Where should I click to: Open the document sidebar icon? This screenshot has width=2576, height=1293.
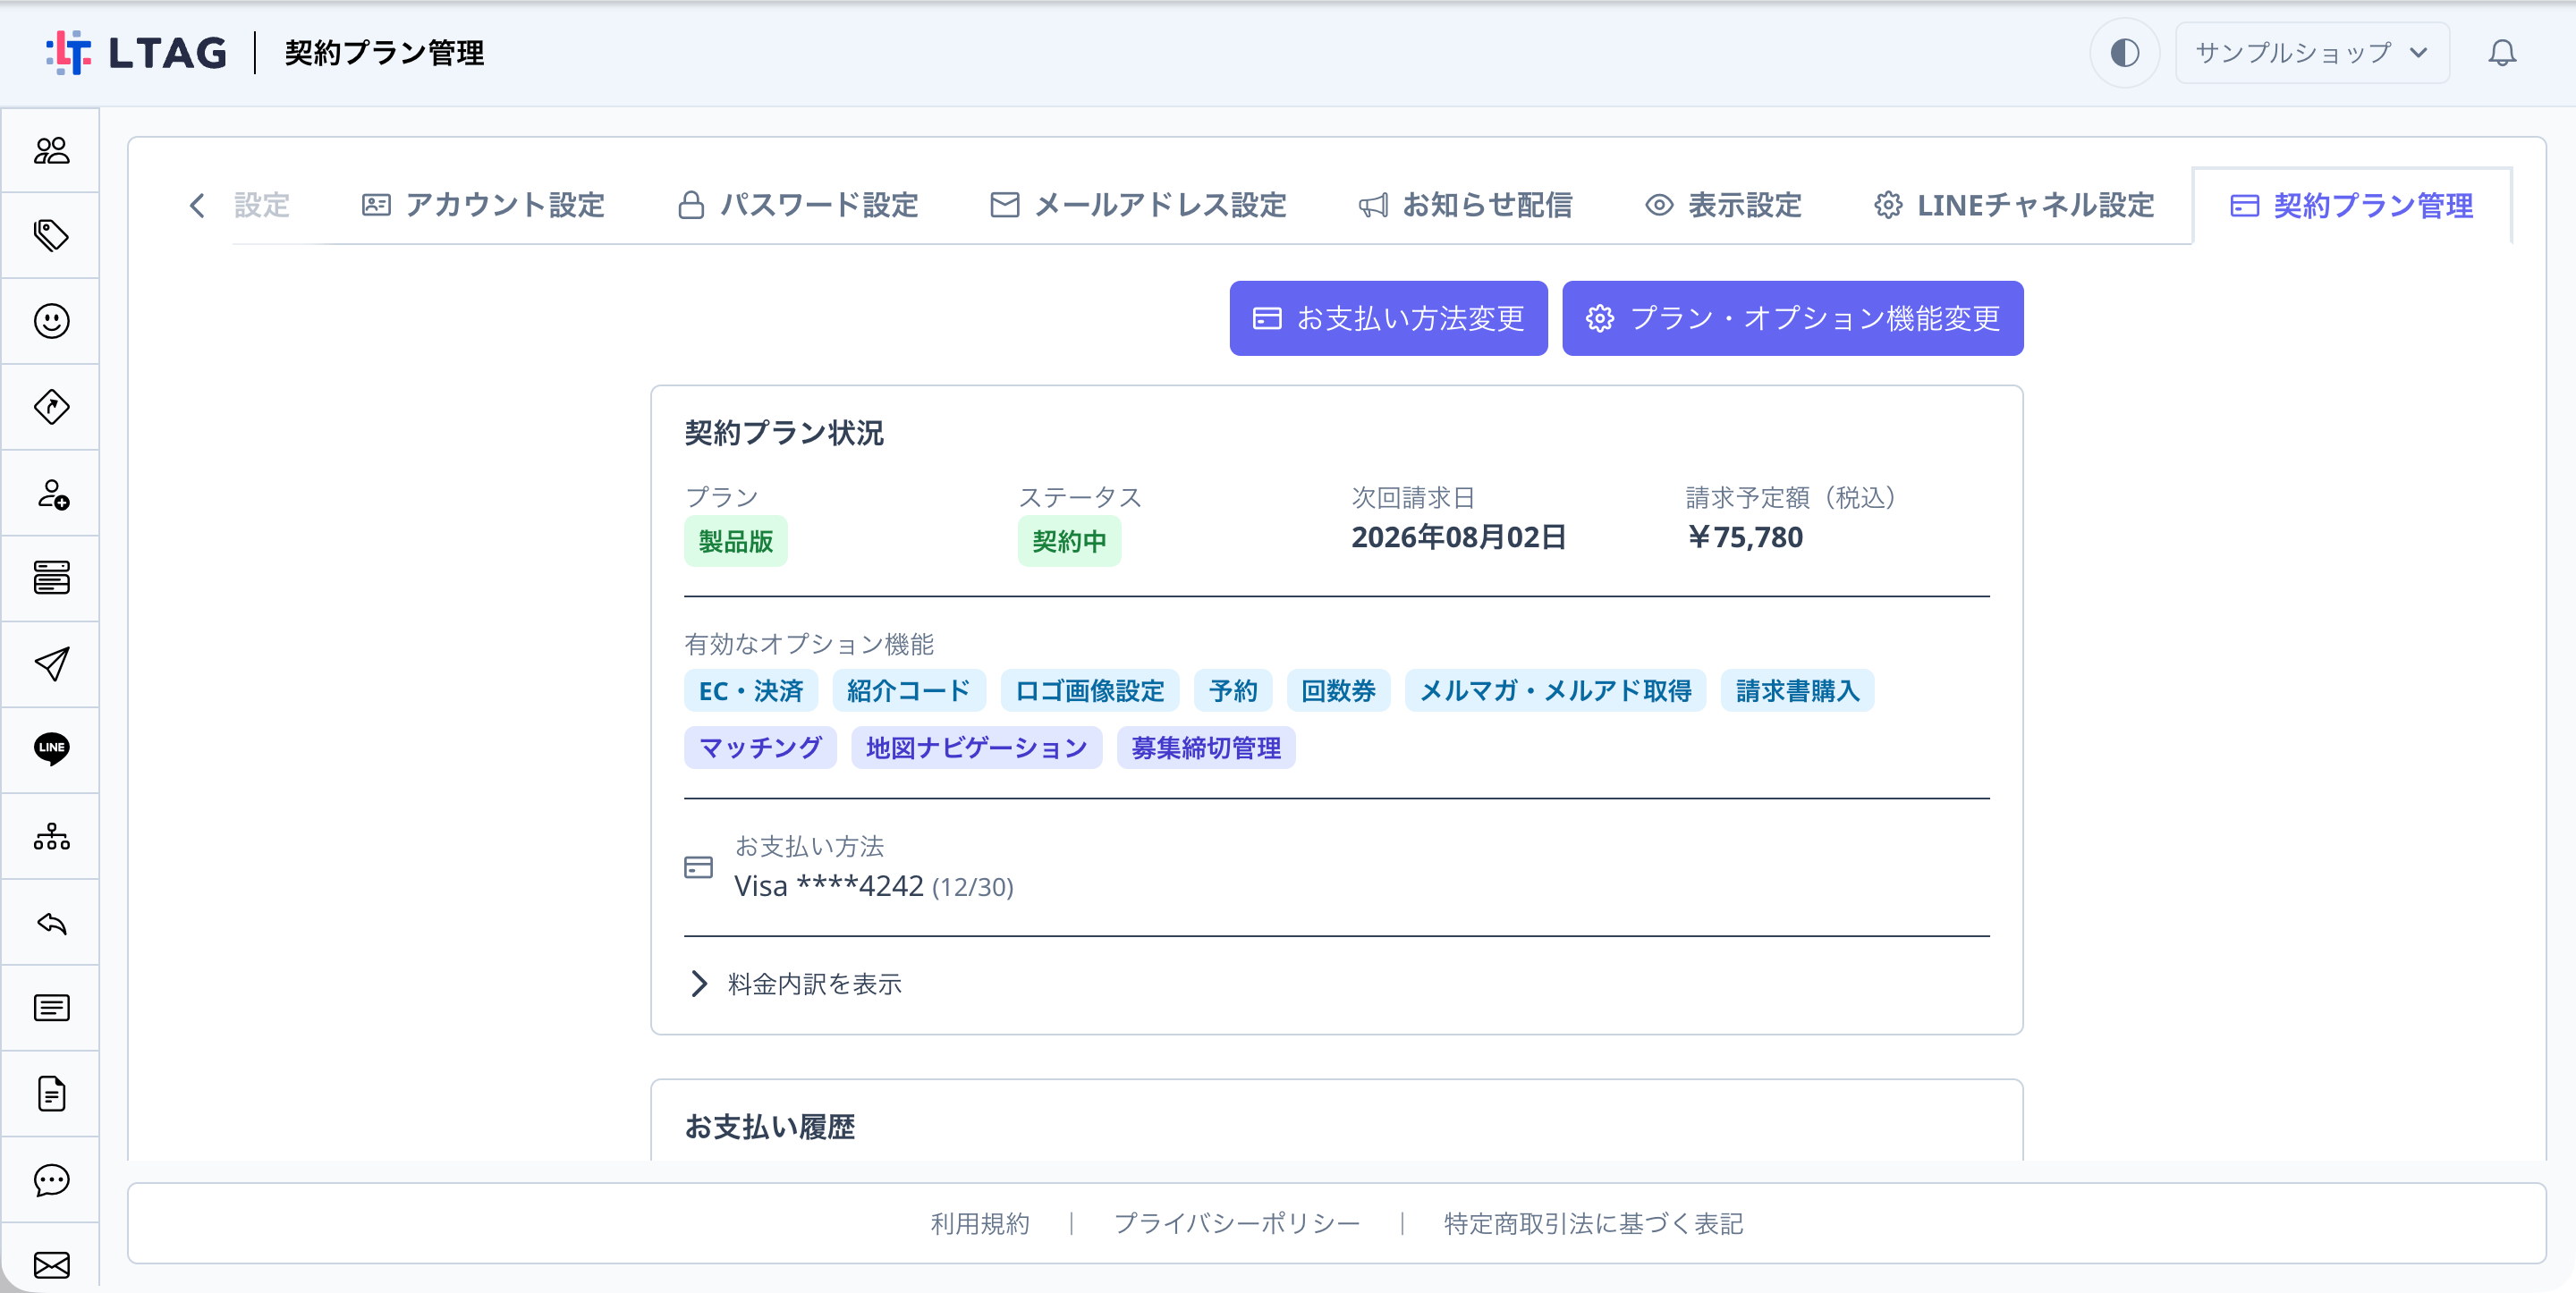(x=51, y=1094)
